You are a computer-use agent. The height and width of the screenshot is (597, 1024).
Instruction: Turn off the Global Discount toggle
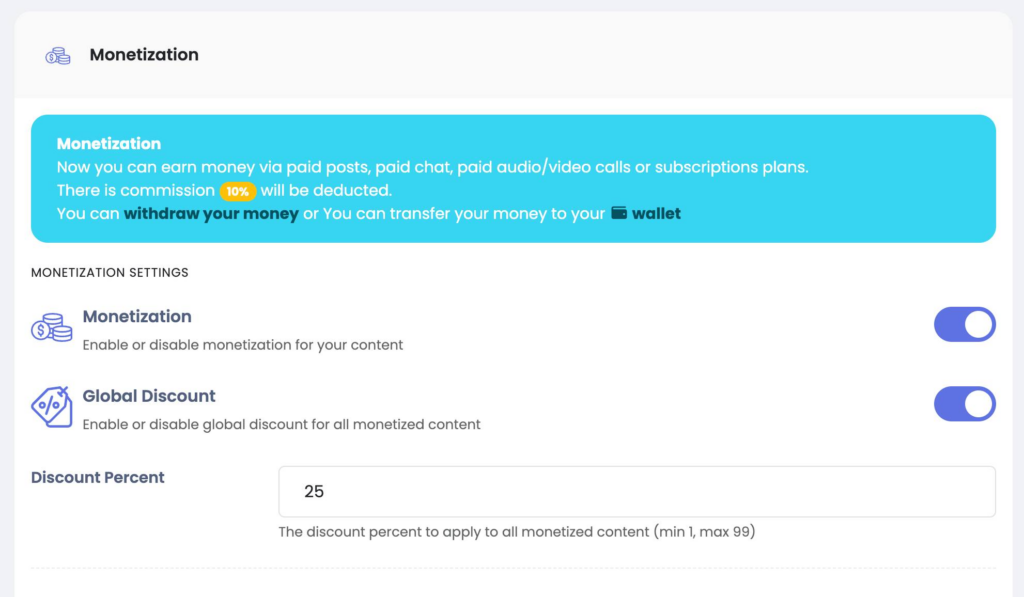click(965, 404)
